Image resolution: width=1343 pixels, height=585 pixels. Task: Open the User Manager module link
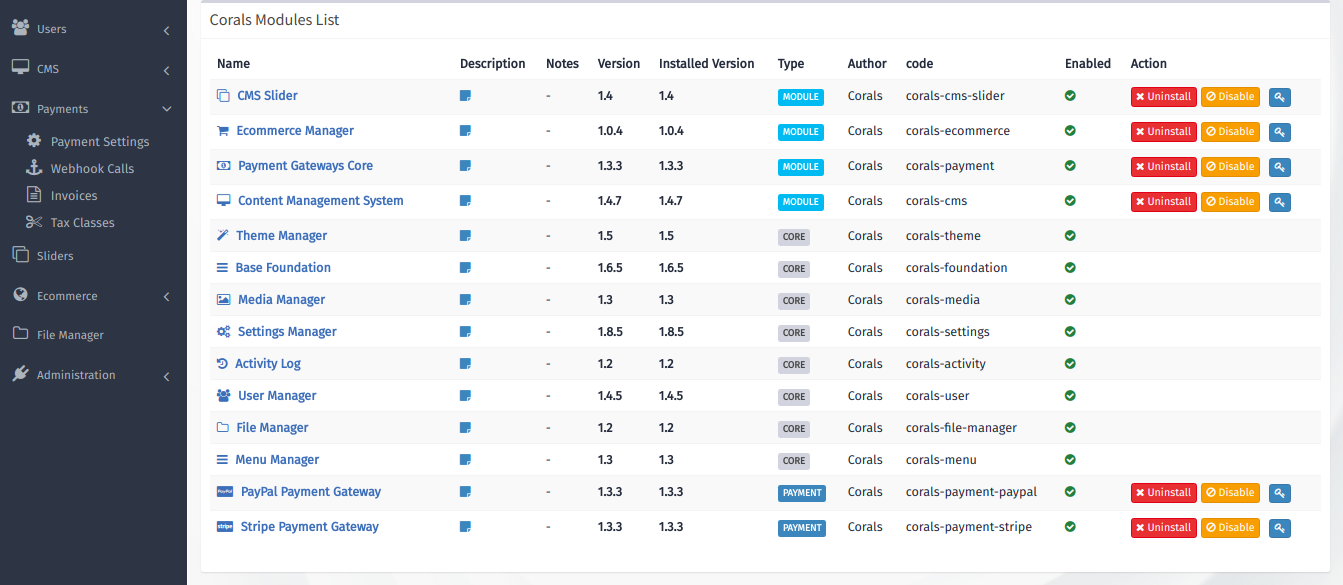[277, 396]
